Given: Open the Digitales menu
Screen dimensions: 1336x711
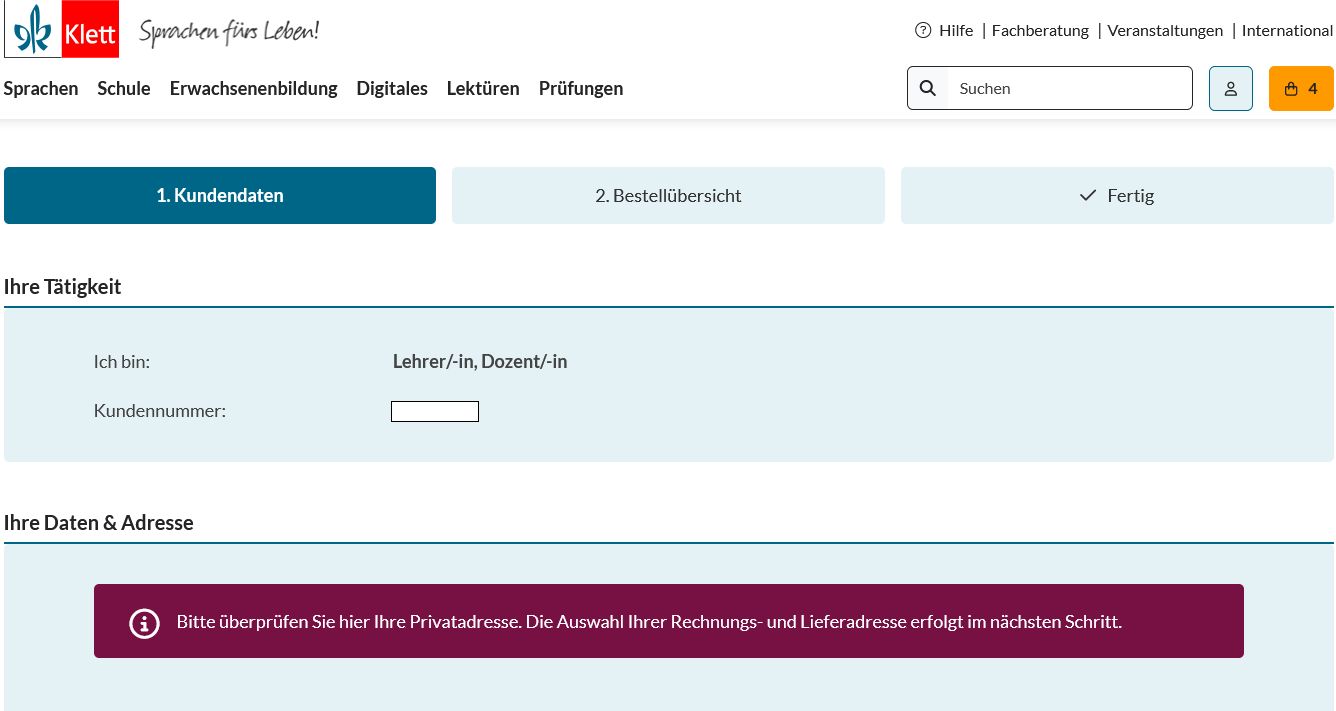Looking at the screenshot, I should pos(392,88).
